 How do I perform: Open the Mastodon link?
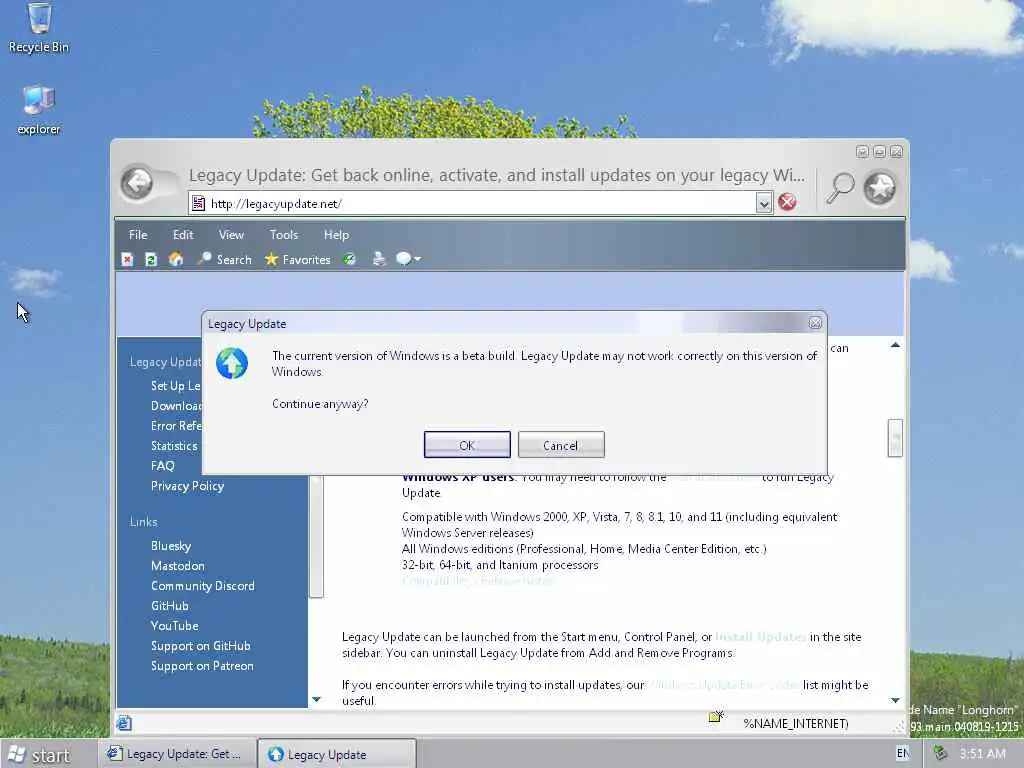tap(178, 566)
